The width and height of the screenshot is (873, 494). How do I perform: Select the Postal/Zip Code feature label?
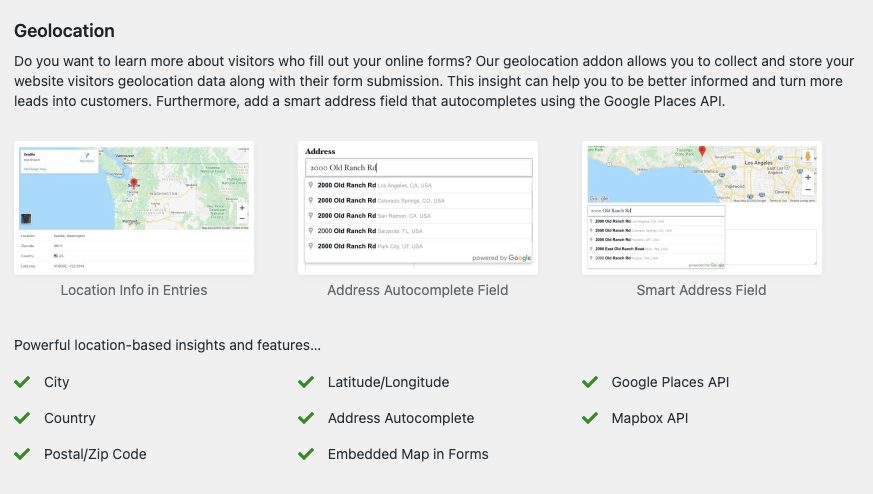(95, 454)
